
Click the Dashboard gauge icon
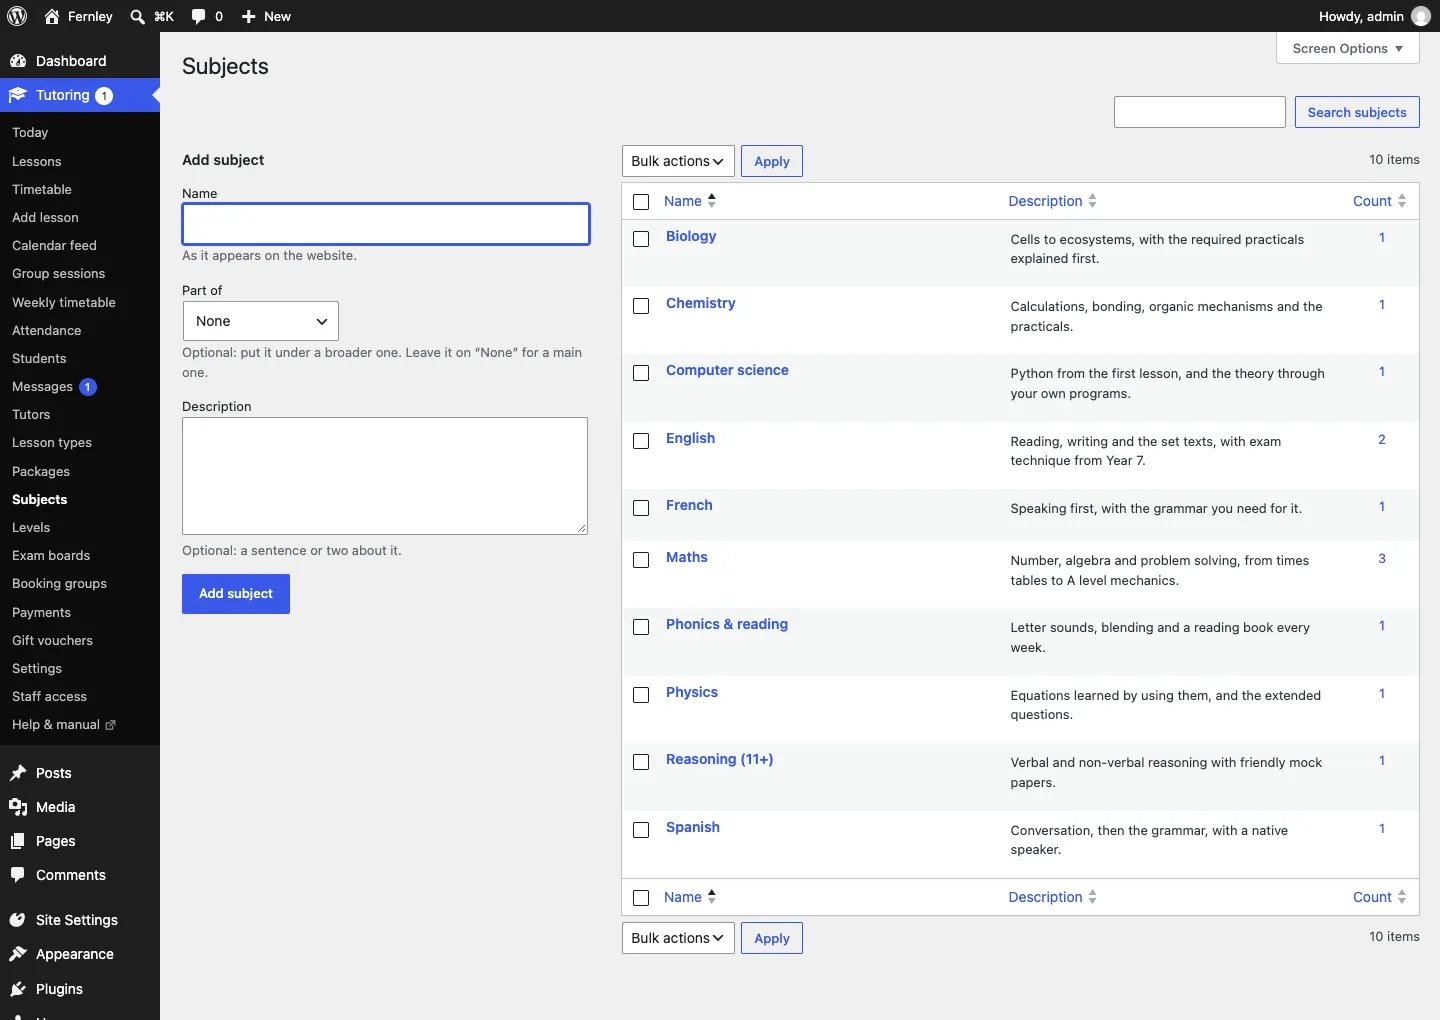pyautogui.click(x=18, y=61)
